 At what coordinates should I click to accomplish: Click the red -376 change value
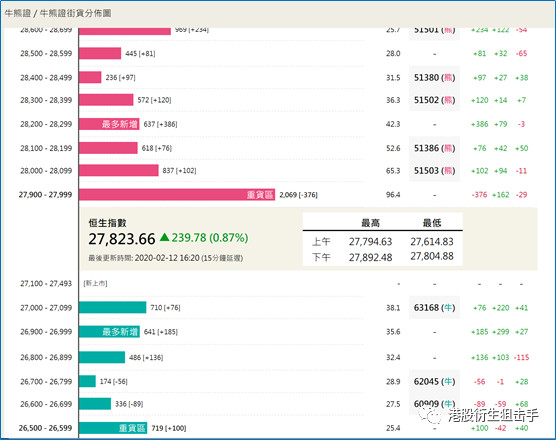point(479,195)
